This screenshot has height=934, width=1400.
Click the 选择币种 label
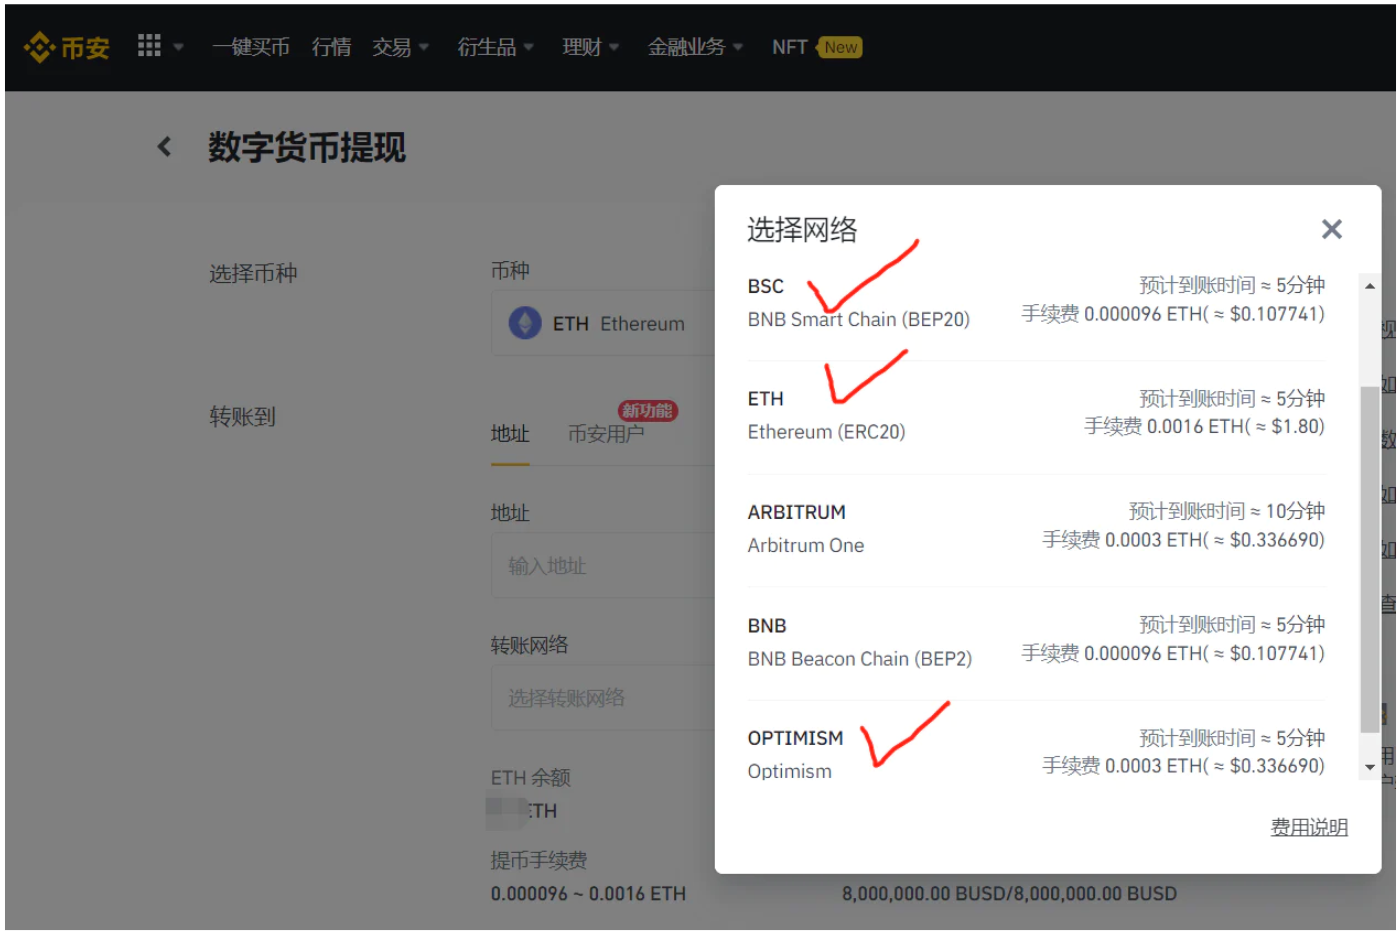tap(253, 273)
